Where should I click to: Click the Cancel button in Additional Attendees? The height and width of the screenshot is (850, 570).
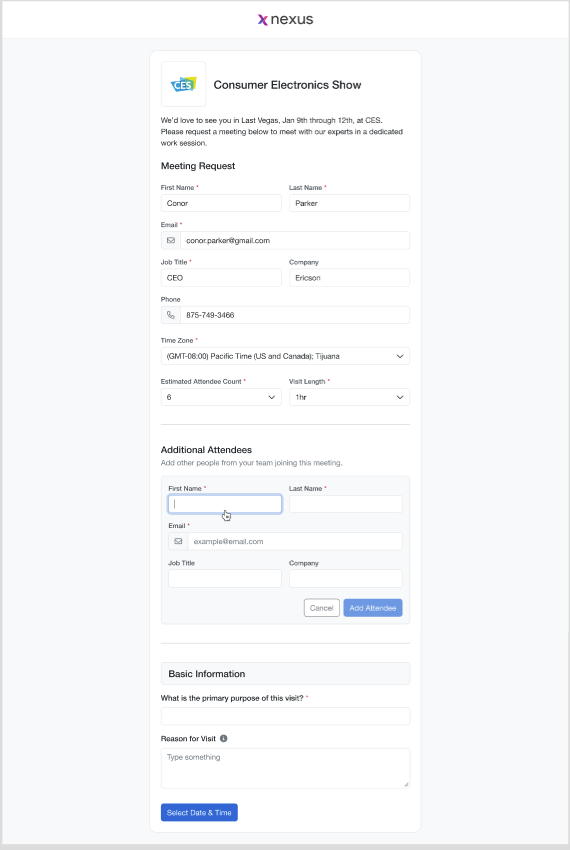click(322, 608)
